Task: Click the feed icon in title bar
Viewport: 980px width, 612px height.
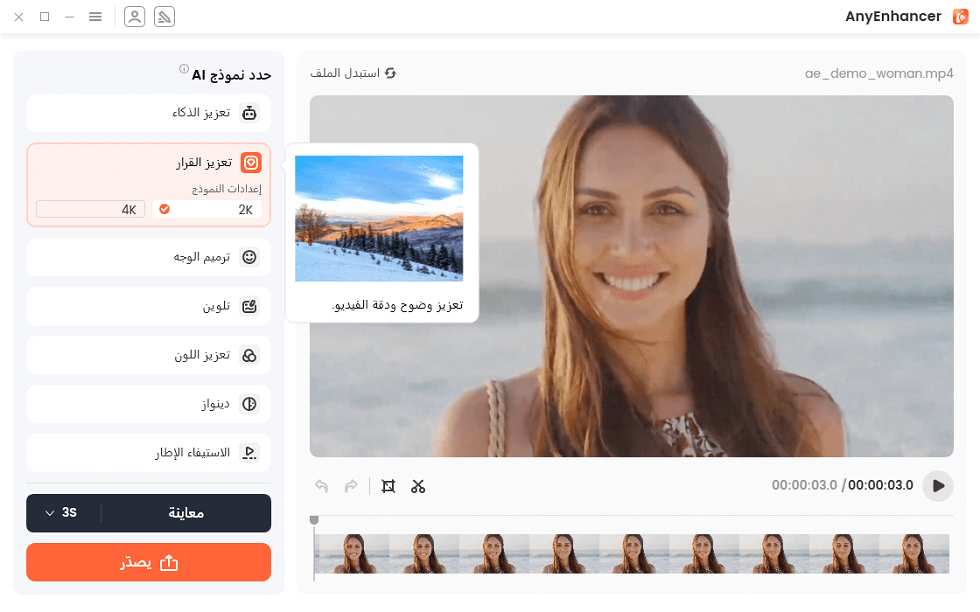Action: tap(165, 17)
